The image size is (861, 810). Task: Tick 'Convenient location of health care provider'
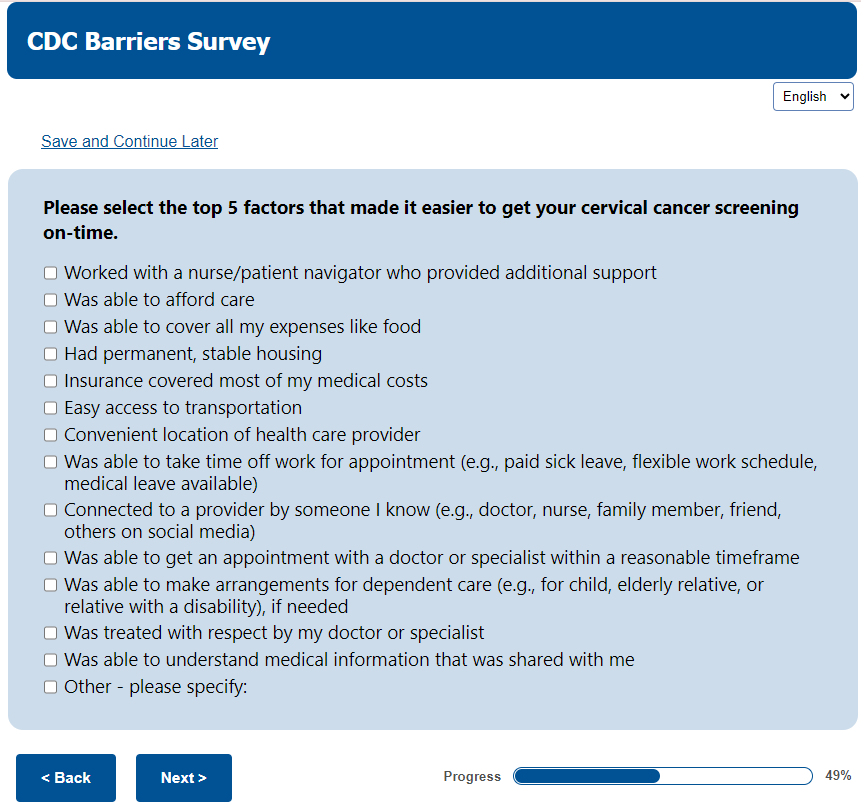click(50, 435)
